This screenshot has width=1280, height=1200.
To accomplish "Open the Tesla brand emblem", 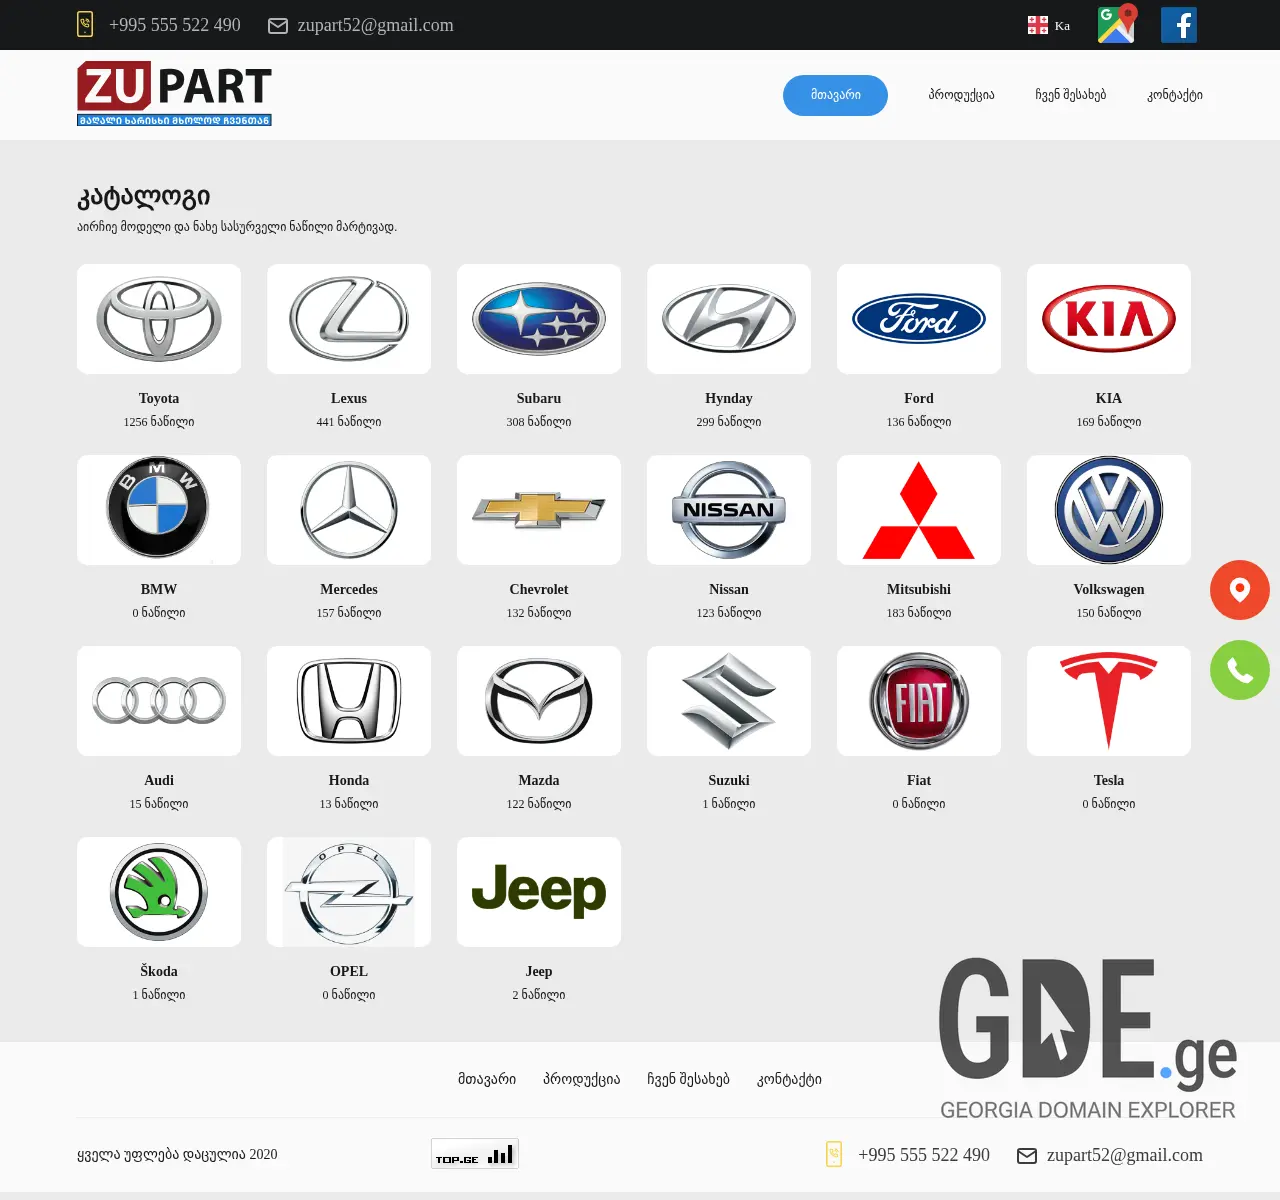I will 1108,701.
